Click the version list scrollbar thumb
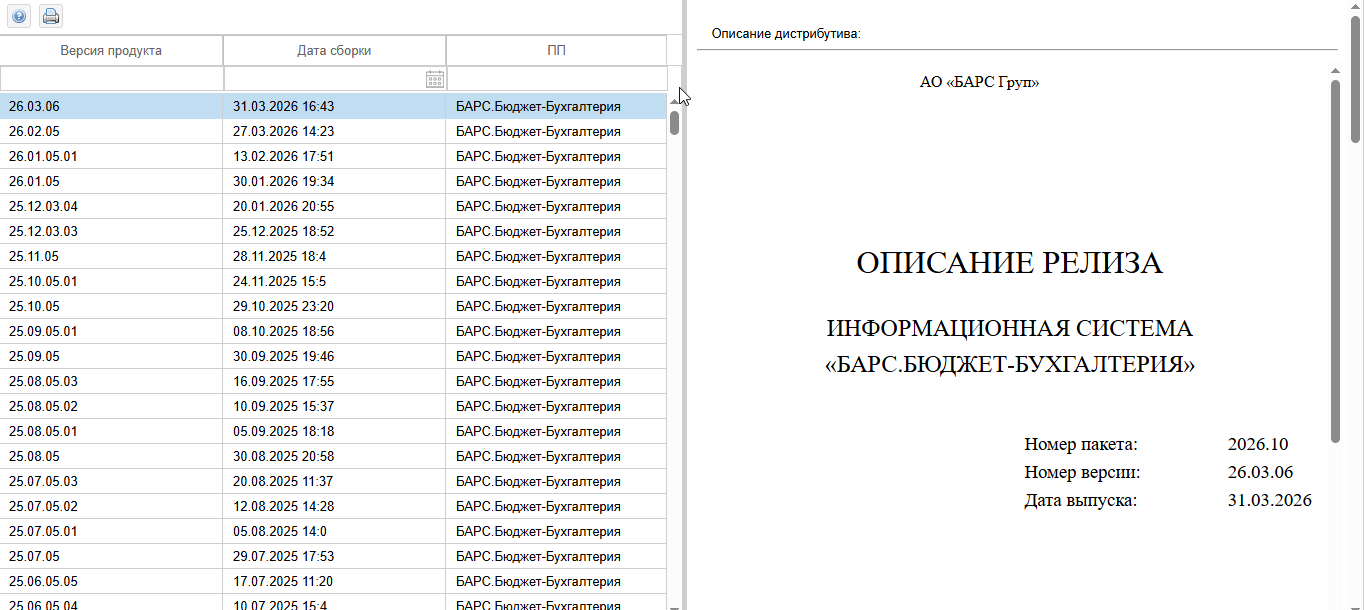1364x610 pixels. (x=674, y=122)
